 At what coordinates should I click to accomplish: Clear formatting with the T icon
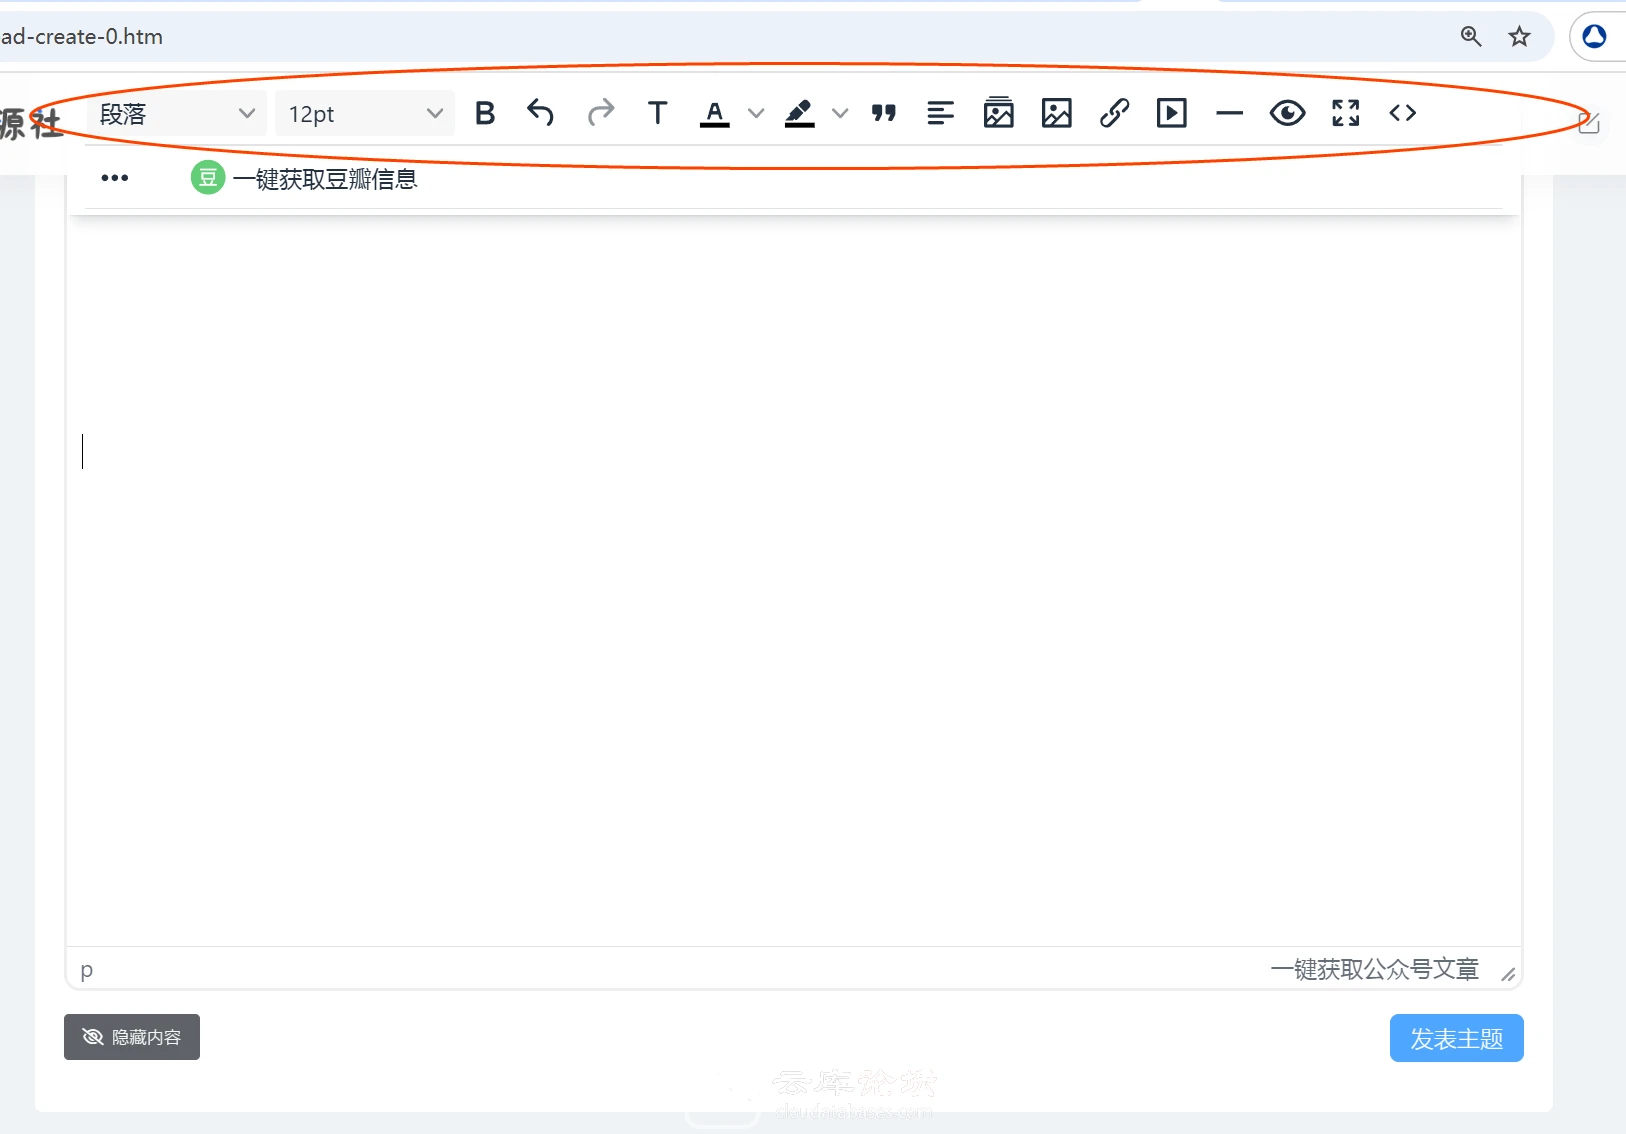click(x=657, y=113)
